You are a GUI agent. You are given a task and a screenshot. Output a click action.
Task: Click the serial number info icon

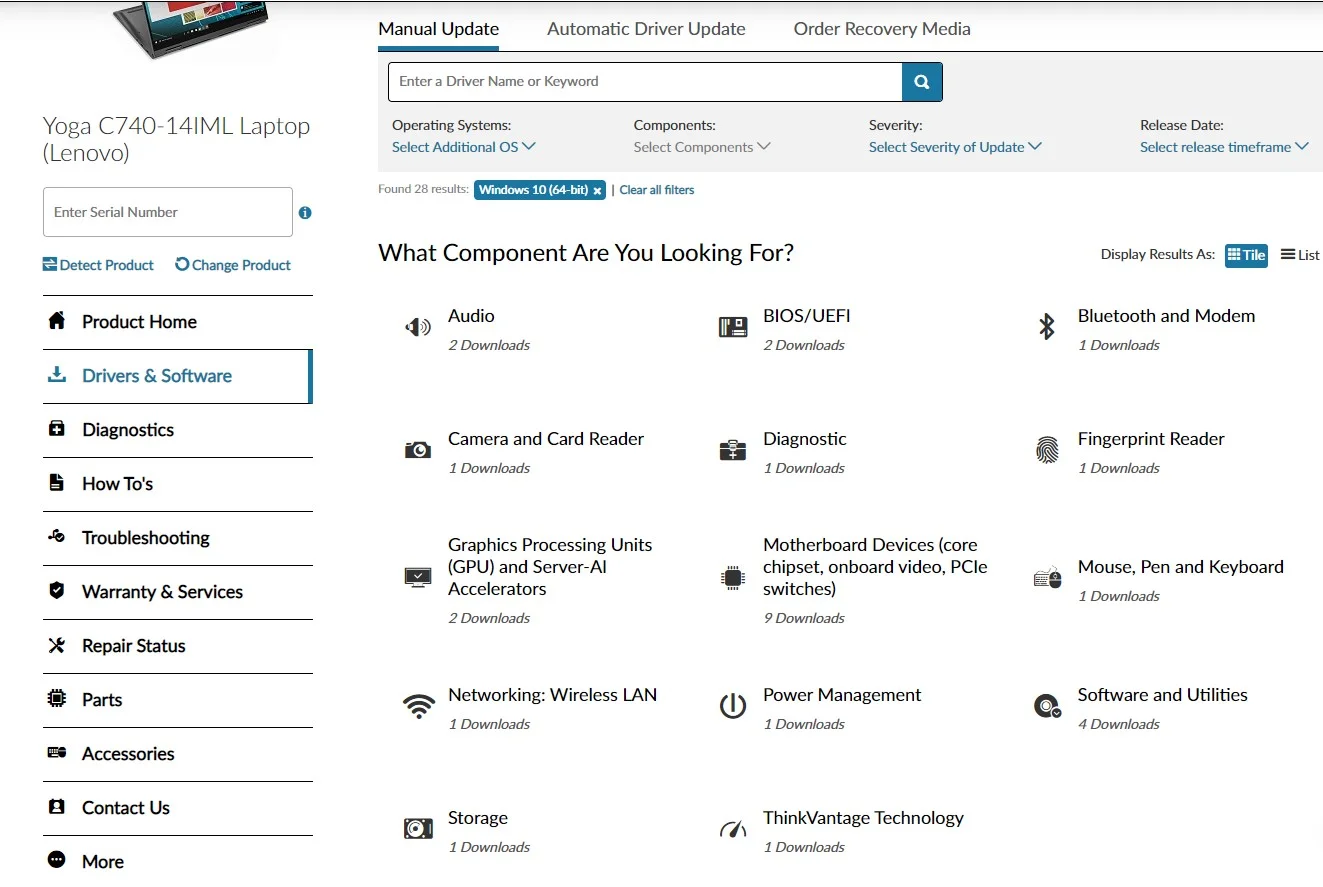pyautogui.click(x=305, y=212)
